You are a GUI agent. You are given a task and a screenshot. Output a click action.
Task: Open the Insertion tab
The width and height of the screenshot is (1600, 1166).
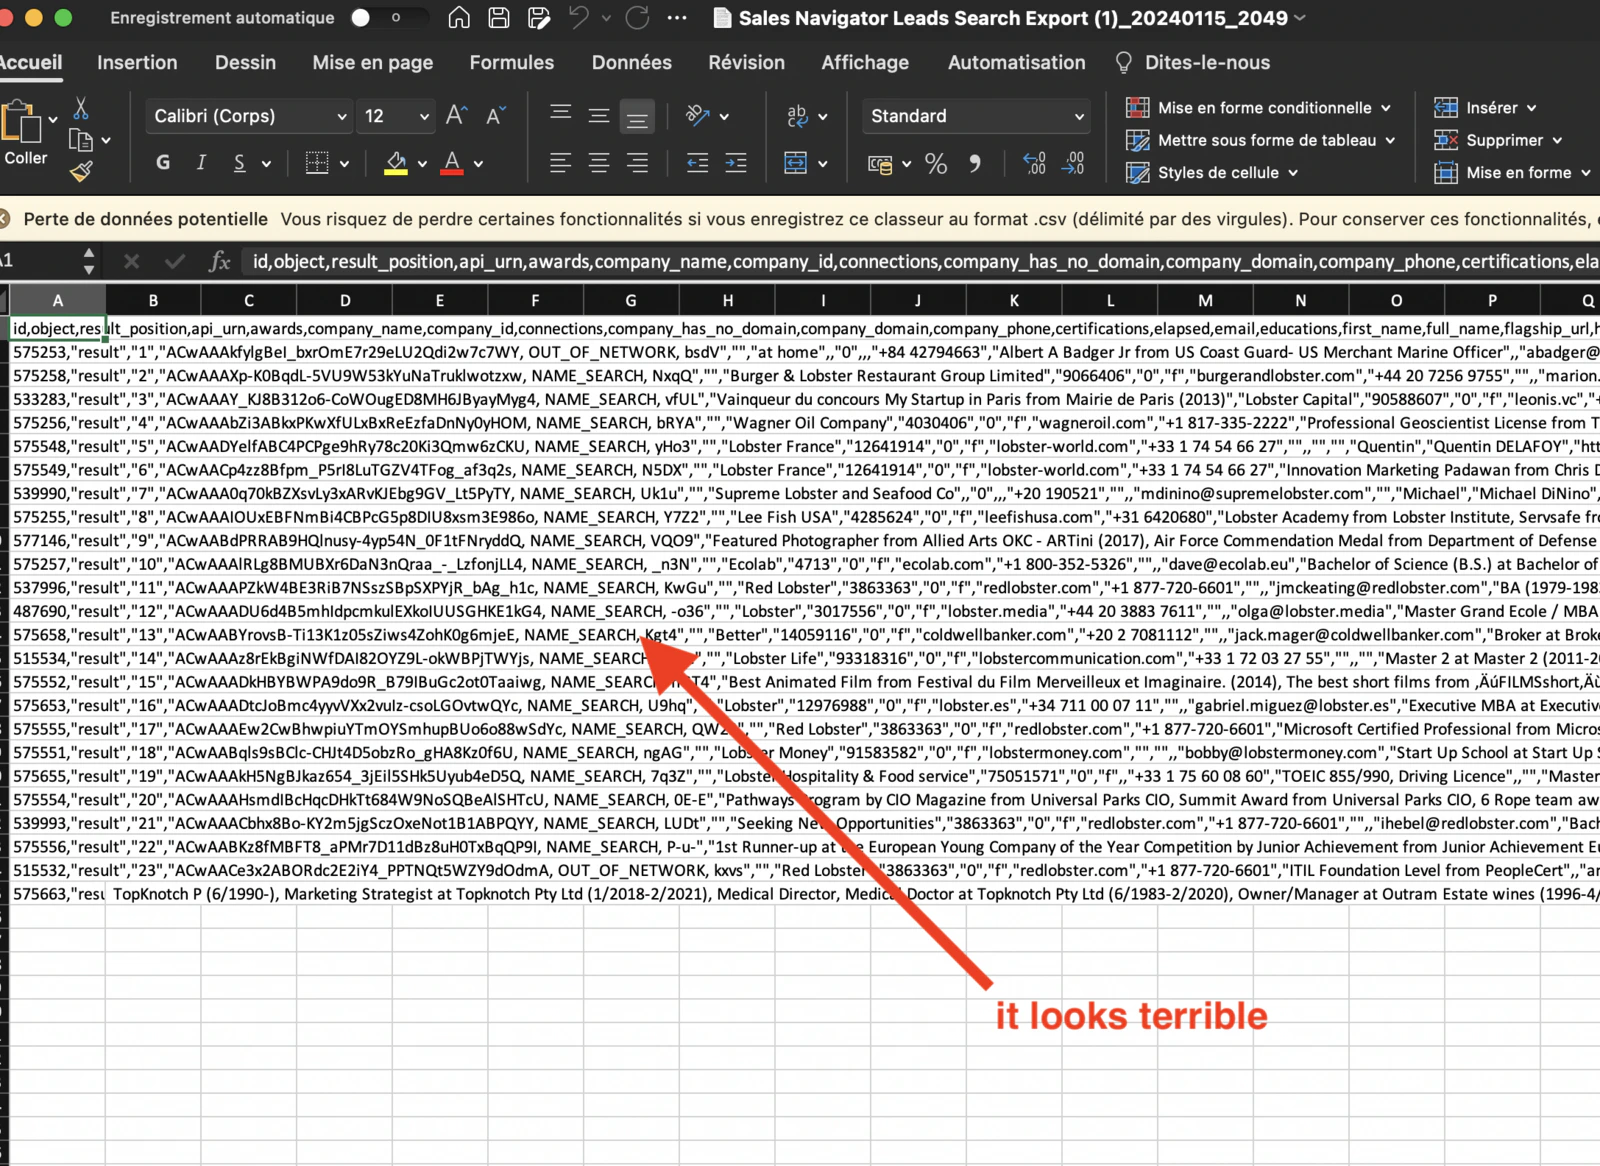[x=137, y=62]
